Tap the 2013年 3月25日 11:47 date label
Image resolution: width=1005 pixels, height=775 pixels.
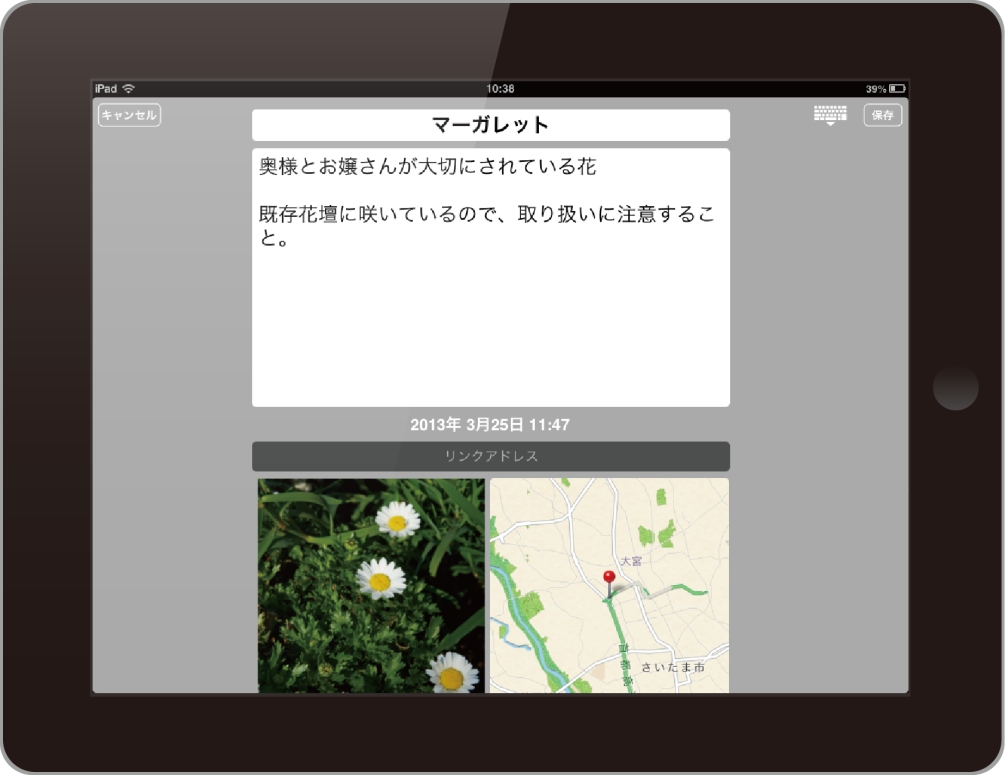click(x=490, y=425)
